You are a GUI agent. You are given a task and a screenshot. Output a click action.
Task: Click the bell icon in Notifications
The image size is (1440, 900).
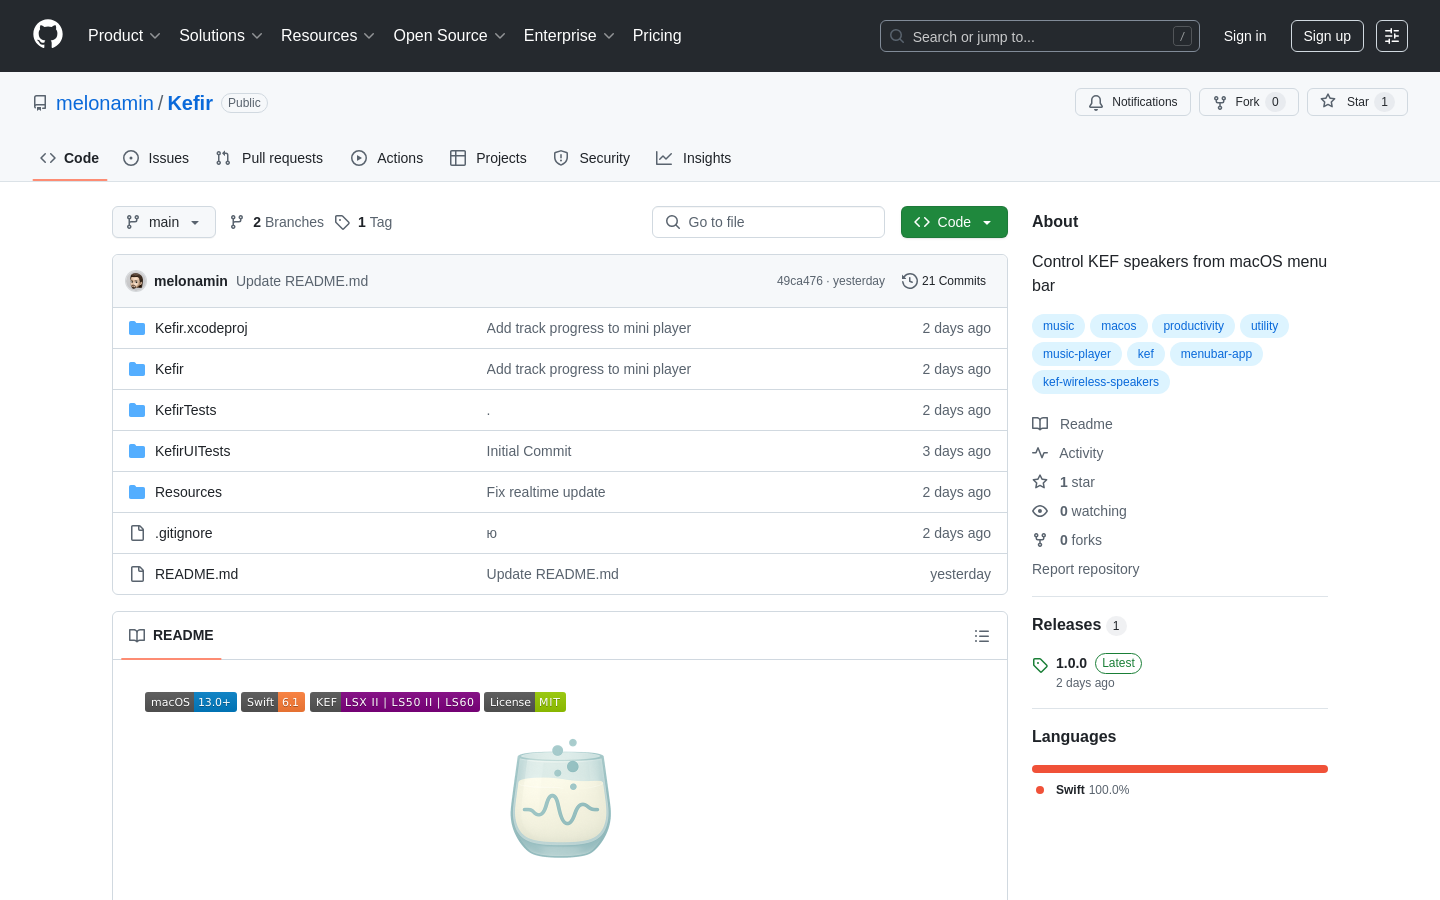[1096, 102]
